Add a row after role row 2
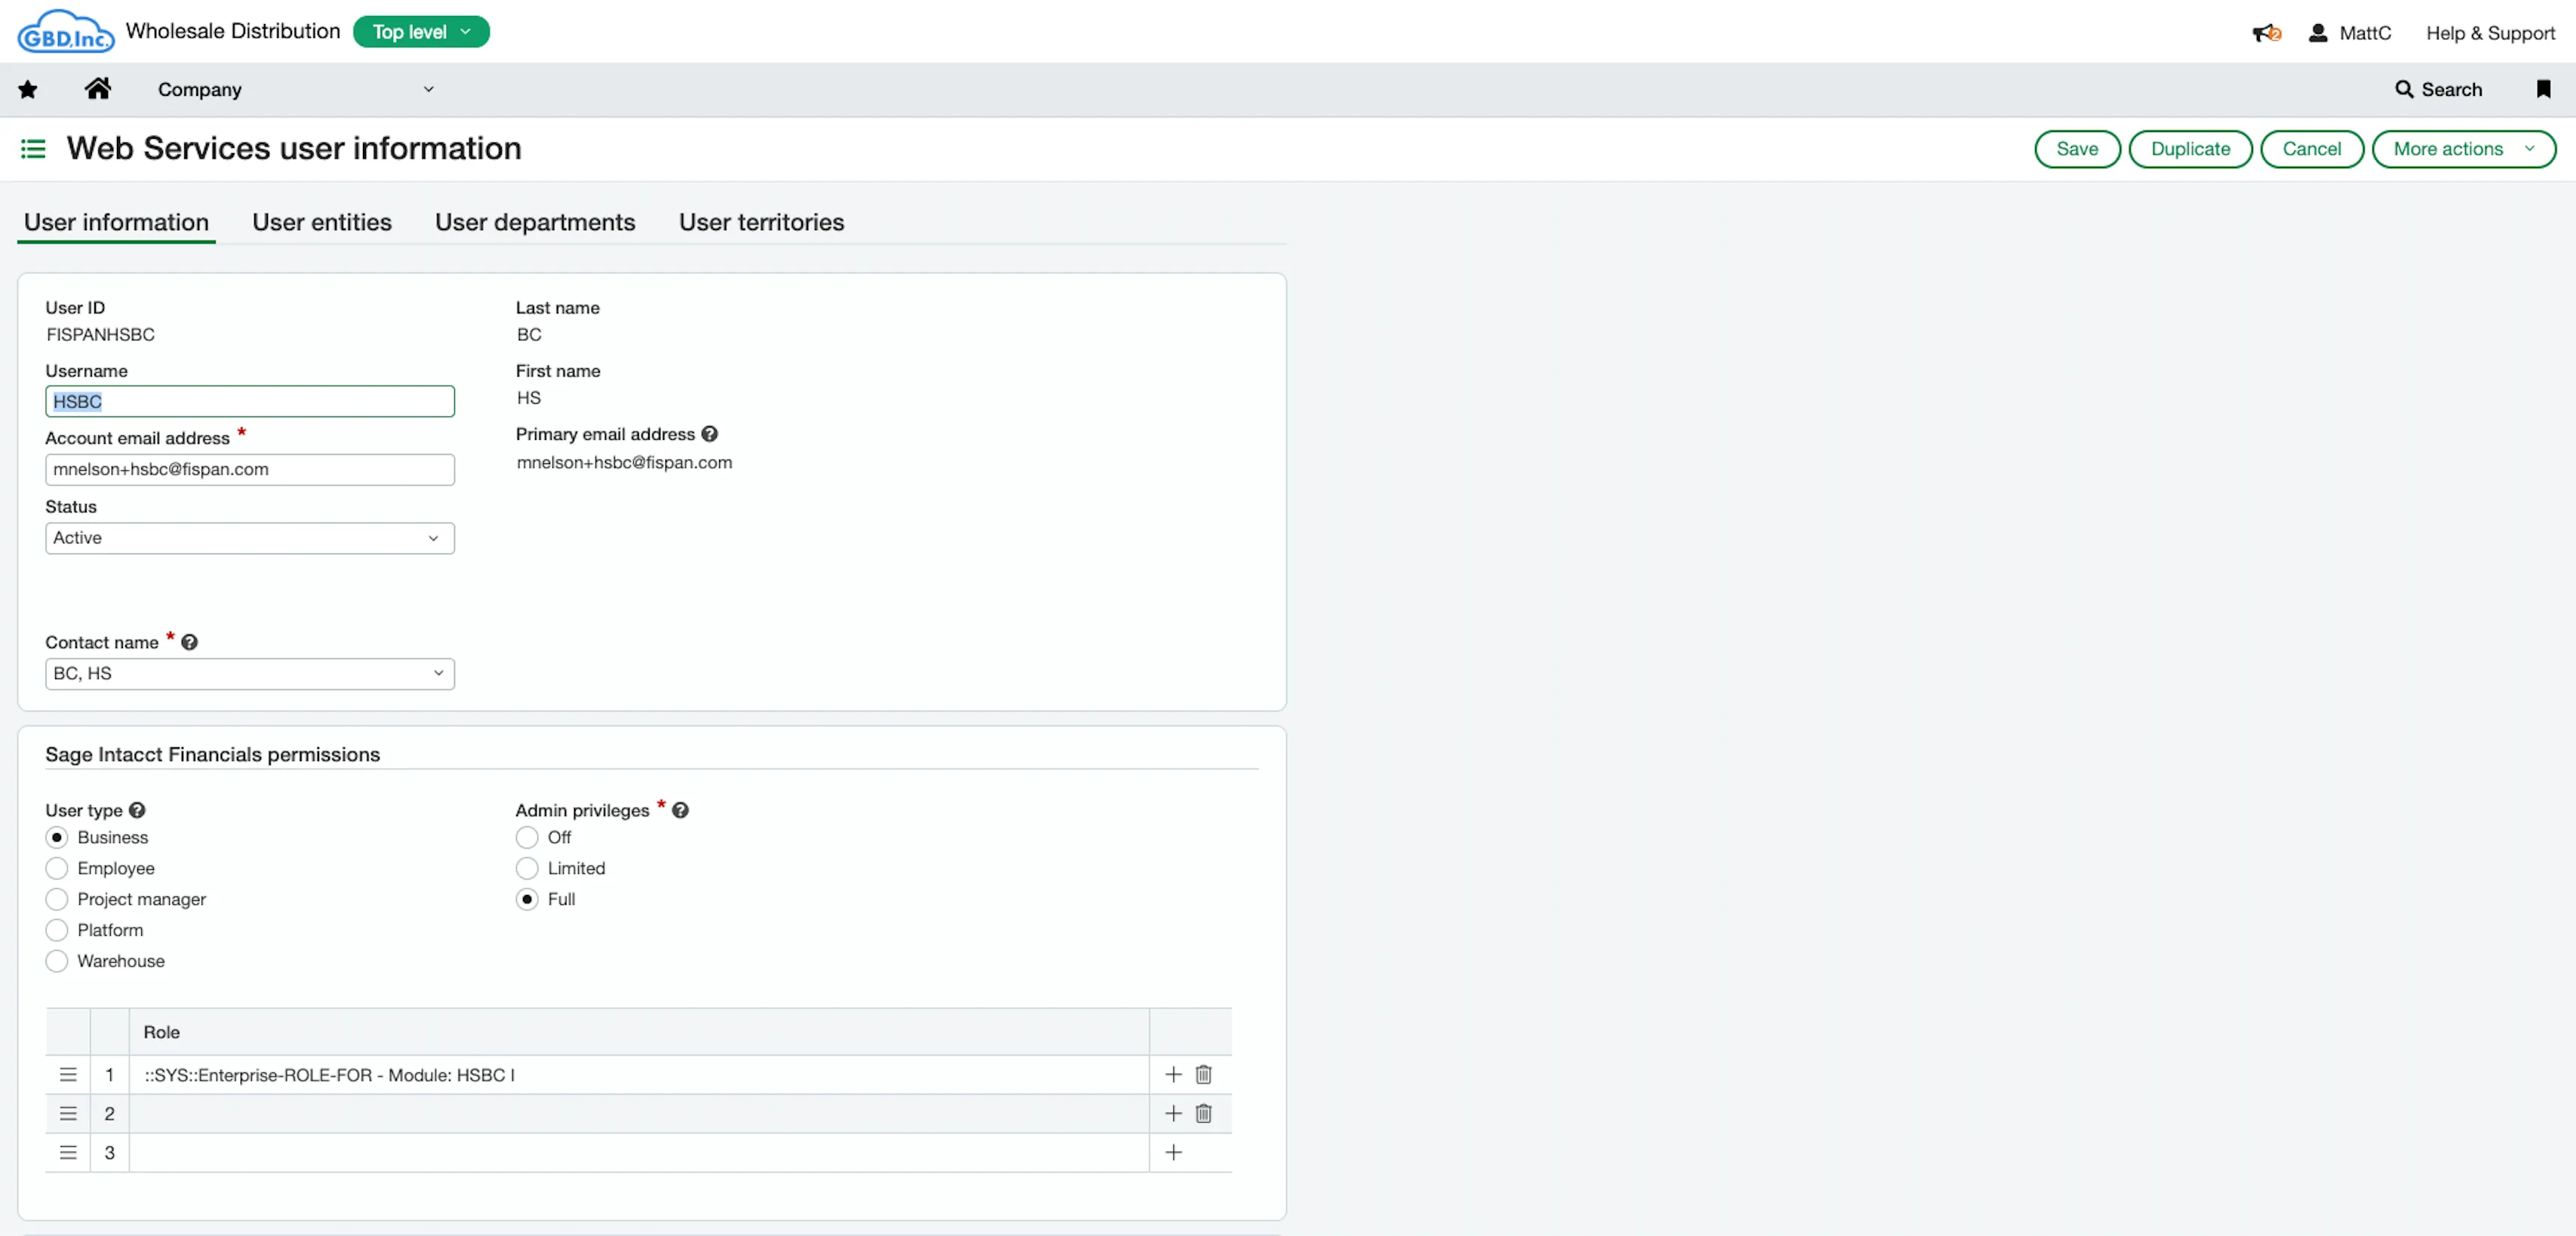 pos(1173,1114)
